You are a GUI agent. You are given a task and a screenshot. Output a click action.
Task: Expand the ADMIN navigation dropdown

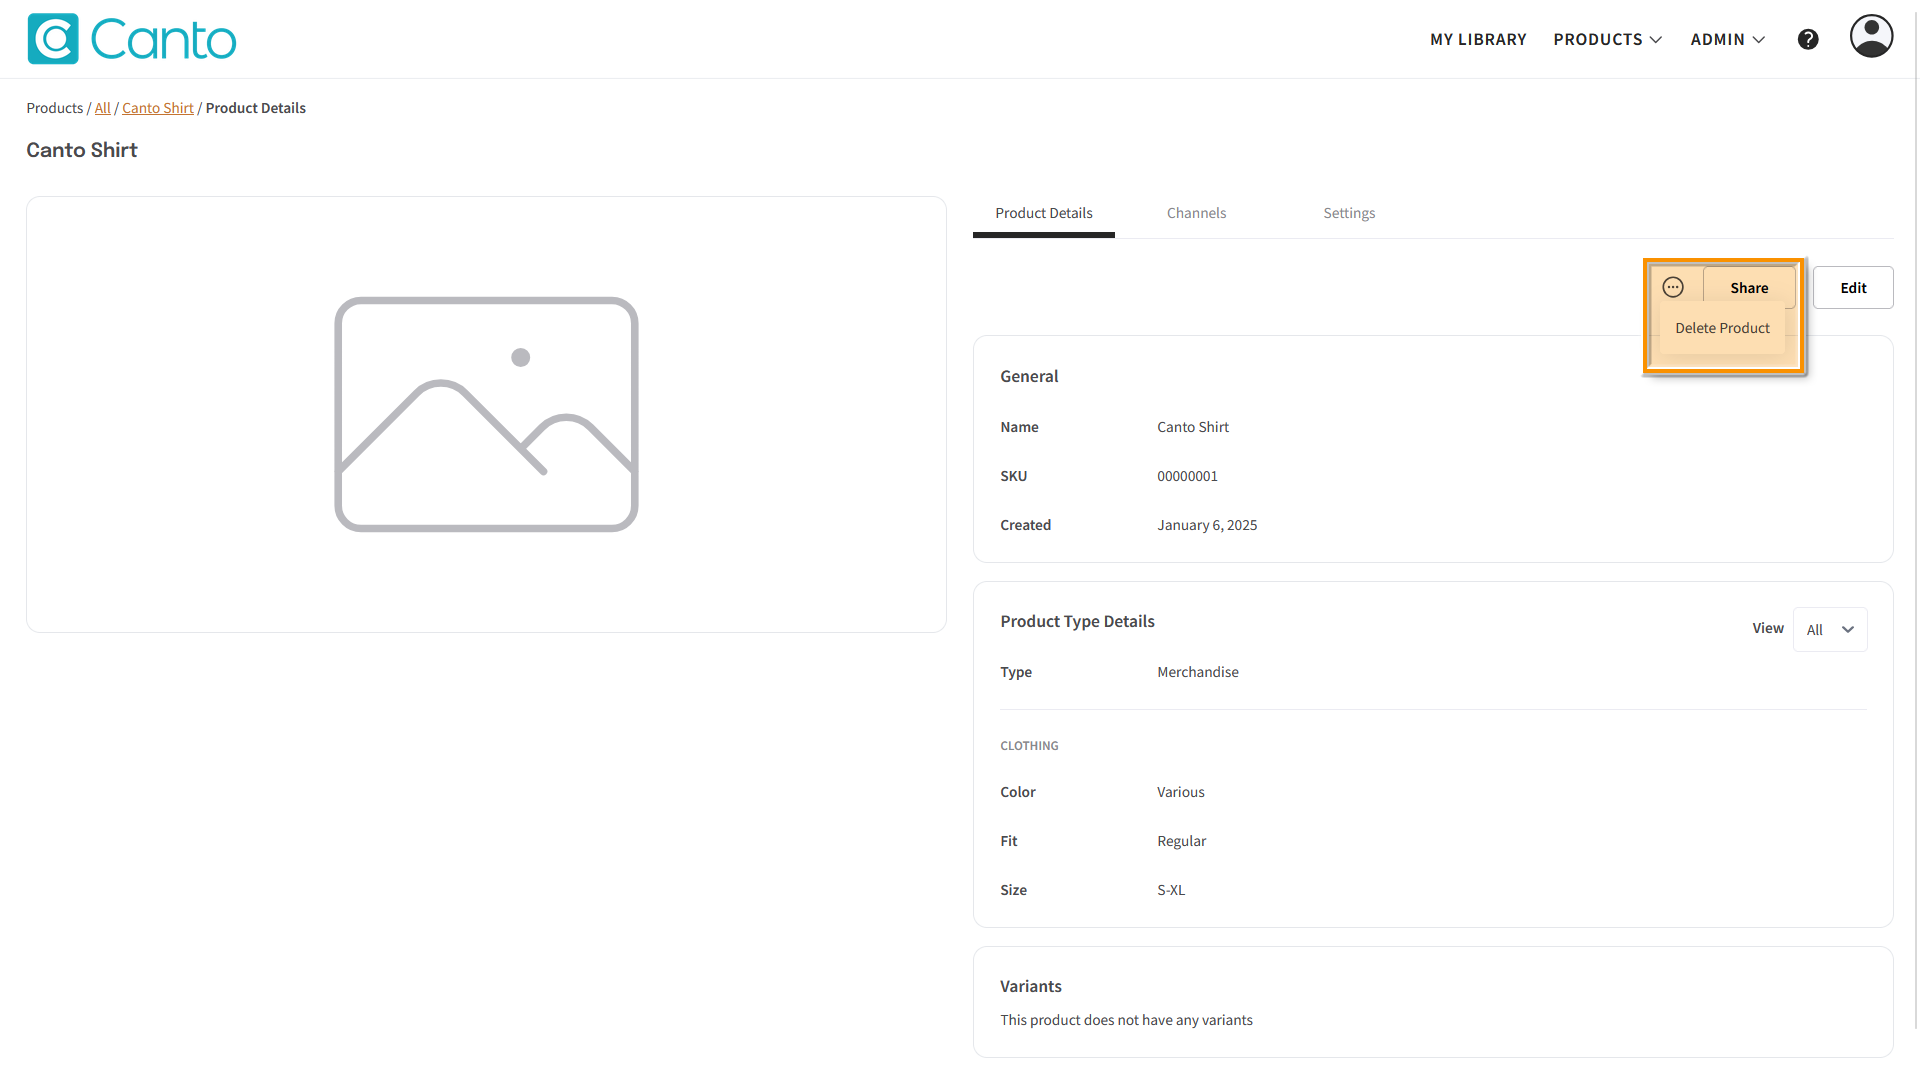click(1727, 39)
